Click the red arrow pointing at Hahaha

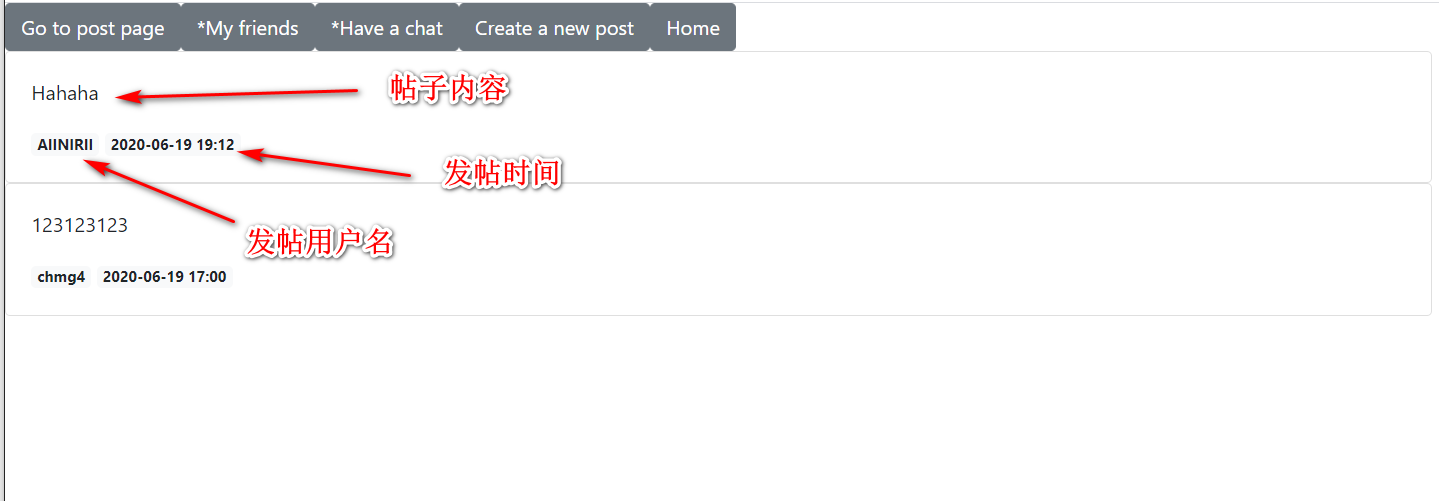coord(236,94)
